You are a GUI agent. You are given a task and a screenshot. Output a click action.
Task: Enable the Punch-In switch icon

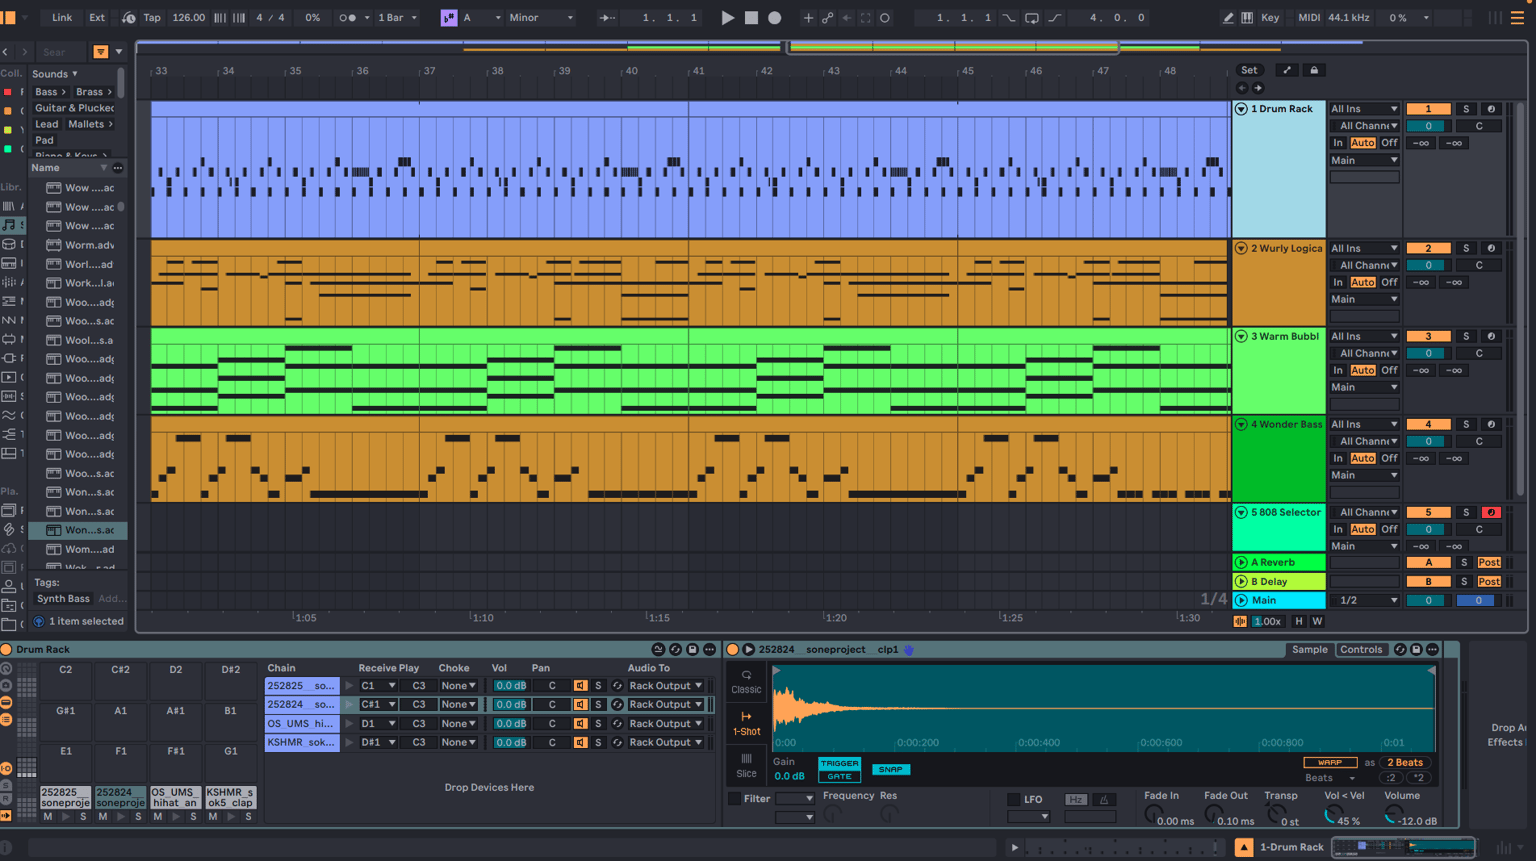coord(1008,18)
